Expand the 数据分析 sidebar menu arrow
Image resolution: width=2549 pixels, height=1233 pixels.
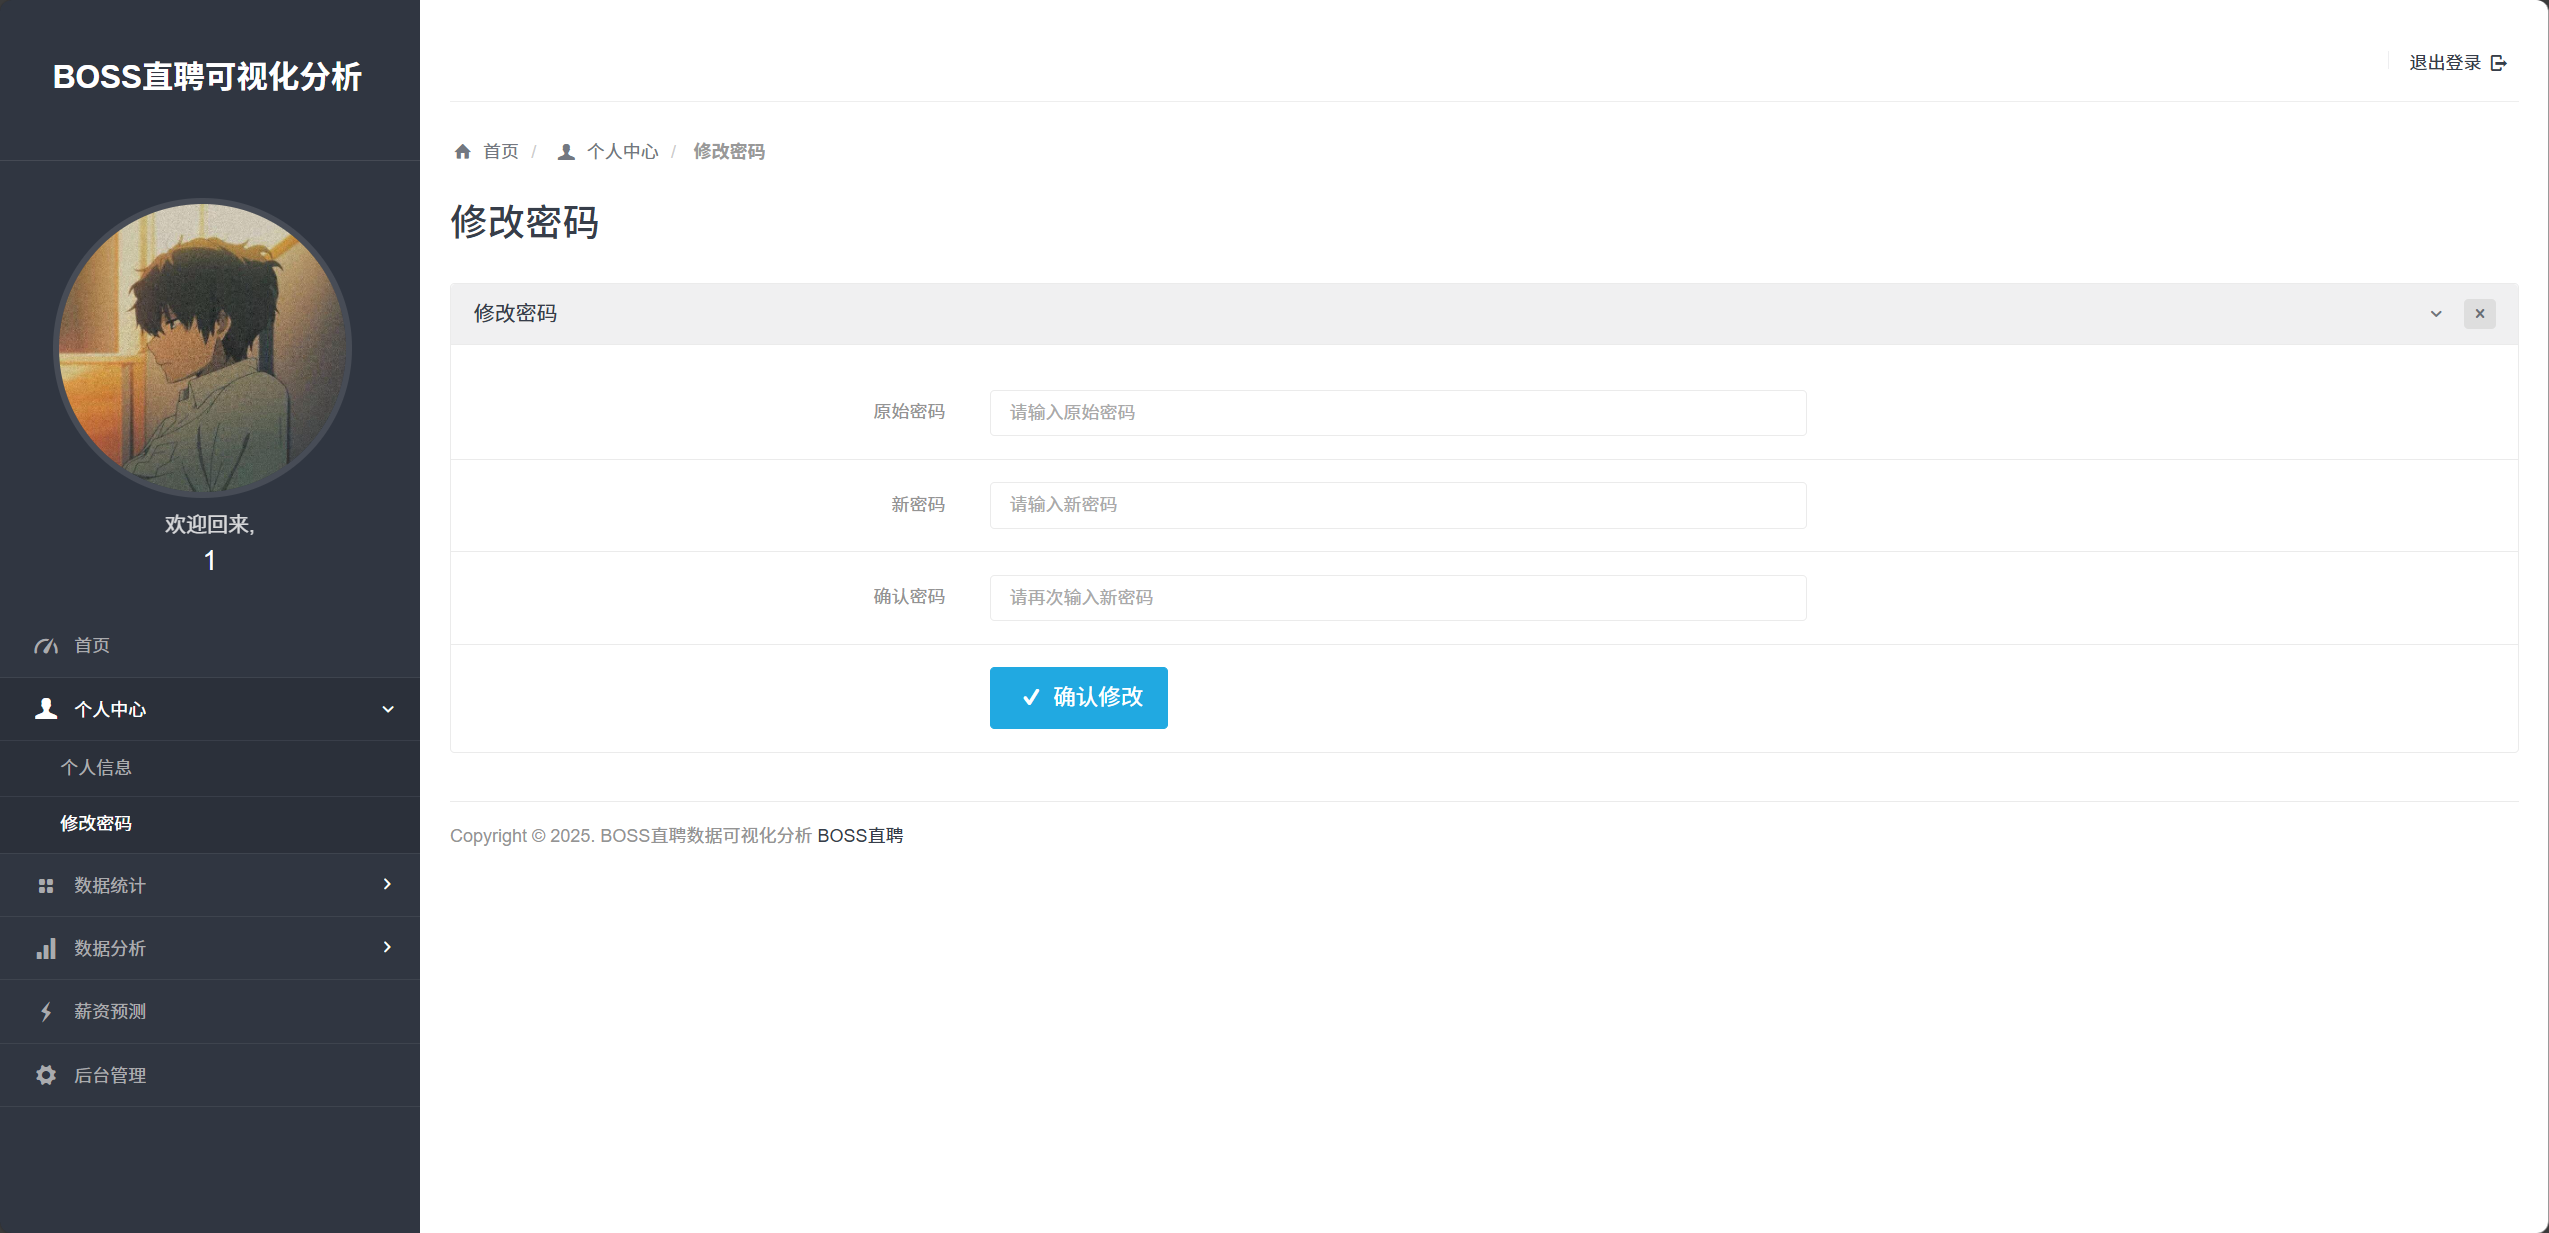[388, 947]
